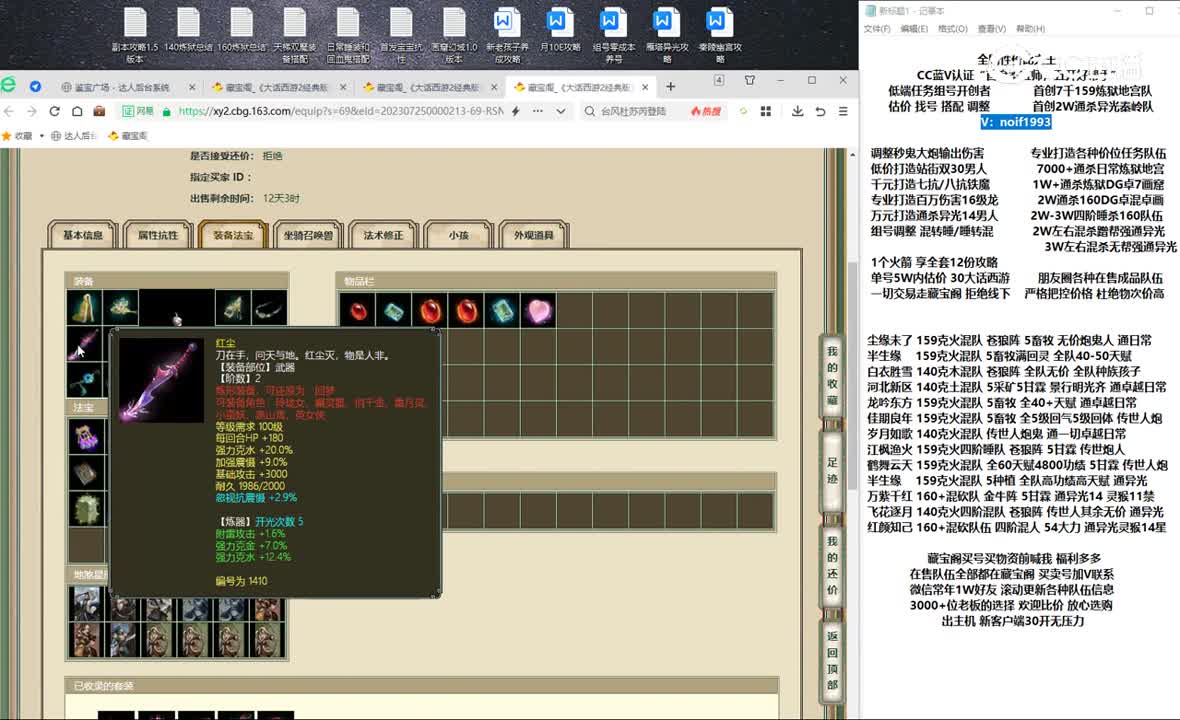Click the 收藏 star bookmark button

[x=17, y=136]
